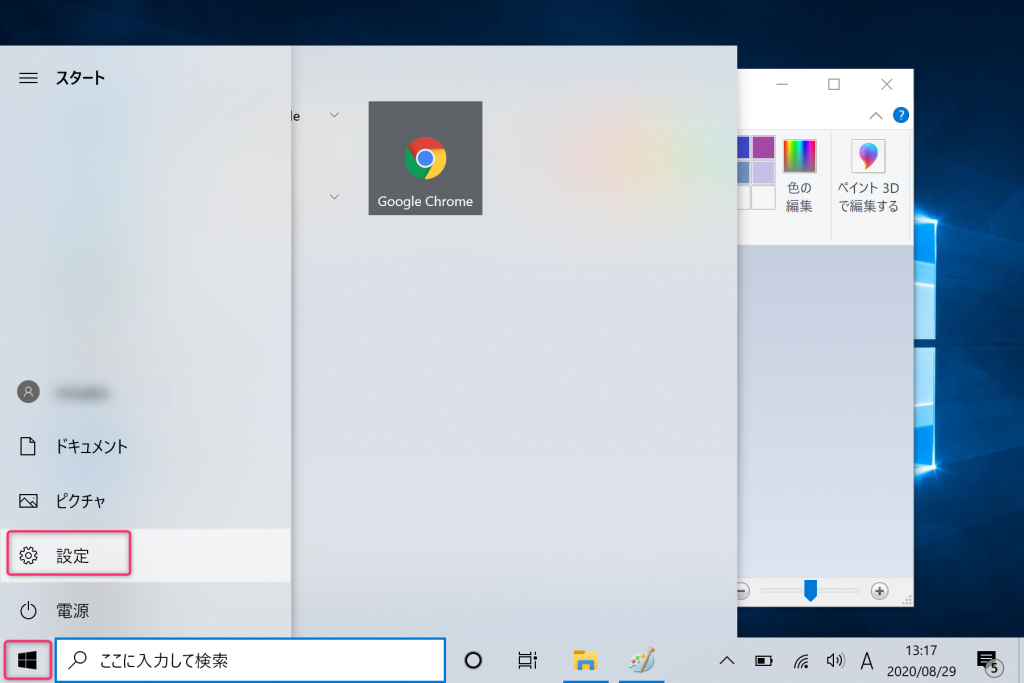
Task: Open File Explorer from the taskbar
Action: click(584, 661)
